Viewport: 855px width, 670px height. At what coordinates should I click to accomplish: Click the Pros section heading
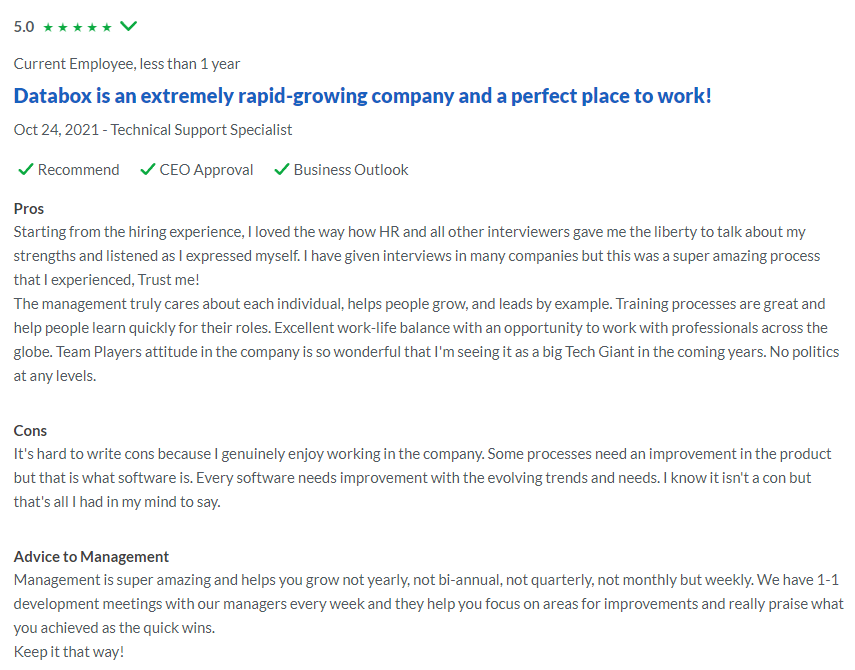click(29, 209)
